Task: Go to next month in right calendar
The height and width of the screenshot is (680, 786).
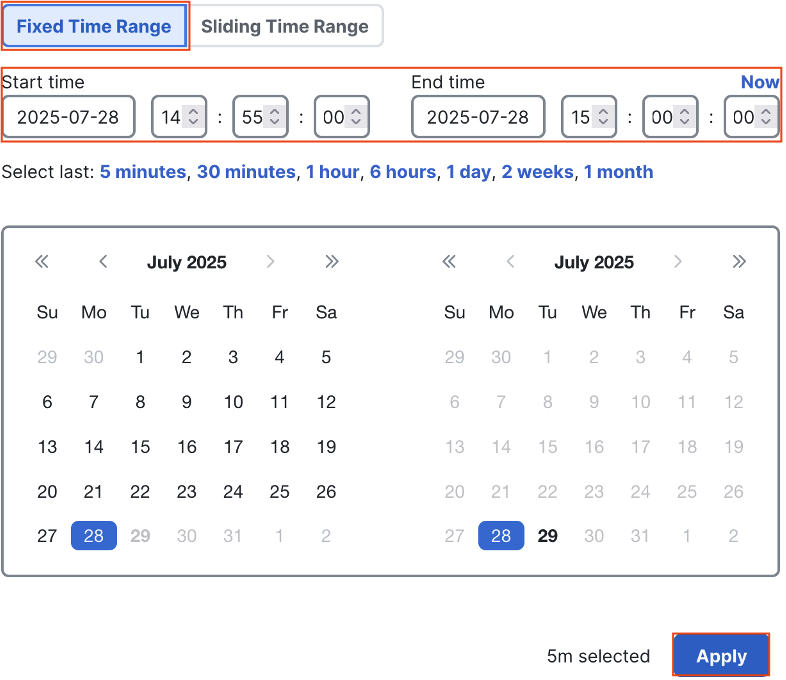Action: click(678, 262)
